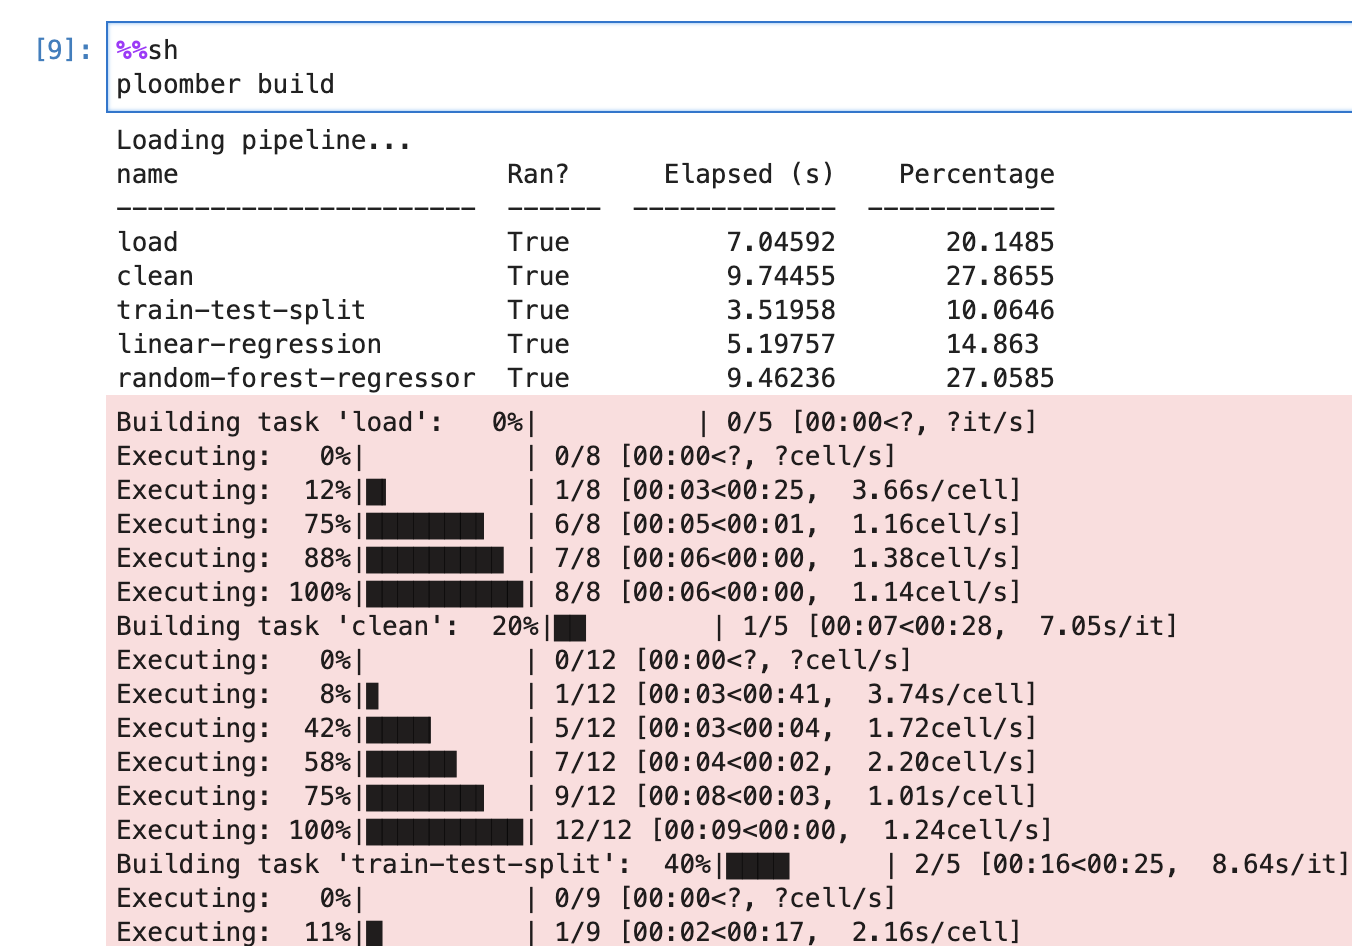Image resolution: width=1352 pixels, height=946 pixels.
Task: Click elapsed value 9.74455
Action: (780, 276)
